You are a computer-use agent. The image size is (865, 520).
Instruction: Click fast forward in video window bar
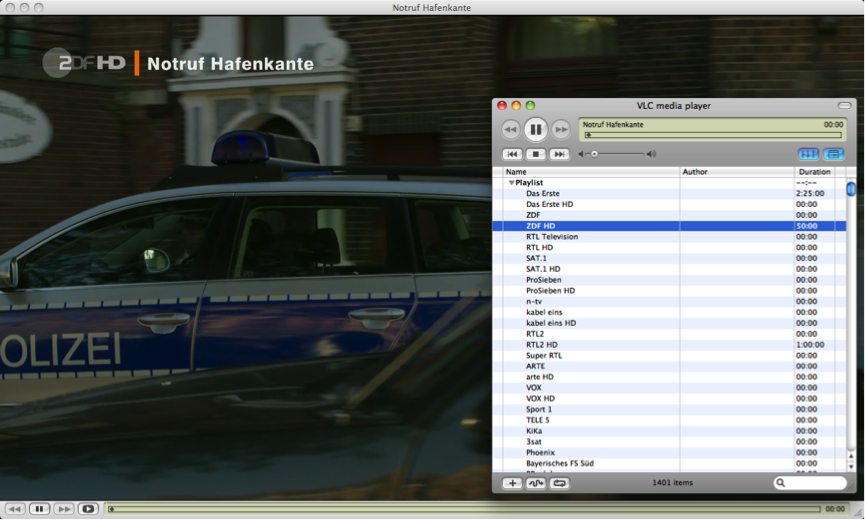63,509
